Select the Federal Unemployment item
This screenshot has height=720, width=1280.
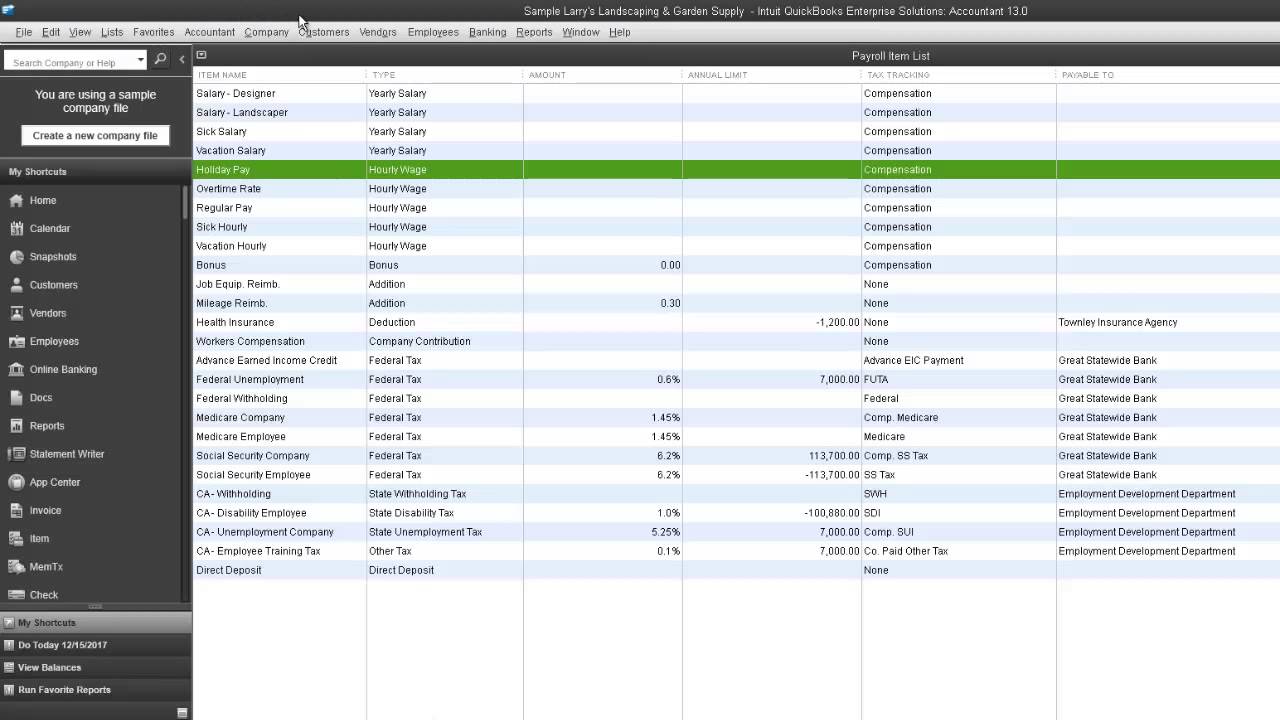250,380
